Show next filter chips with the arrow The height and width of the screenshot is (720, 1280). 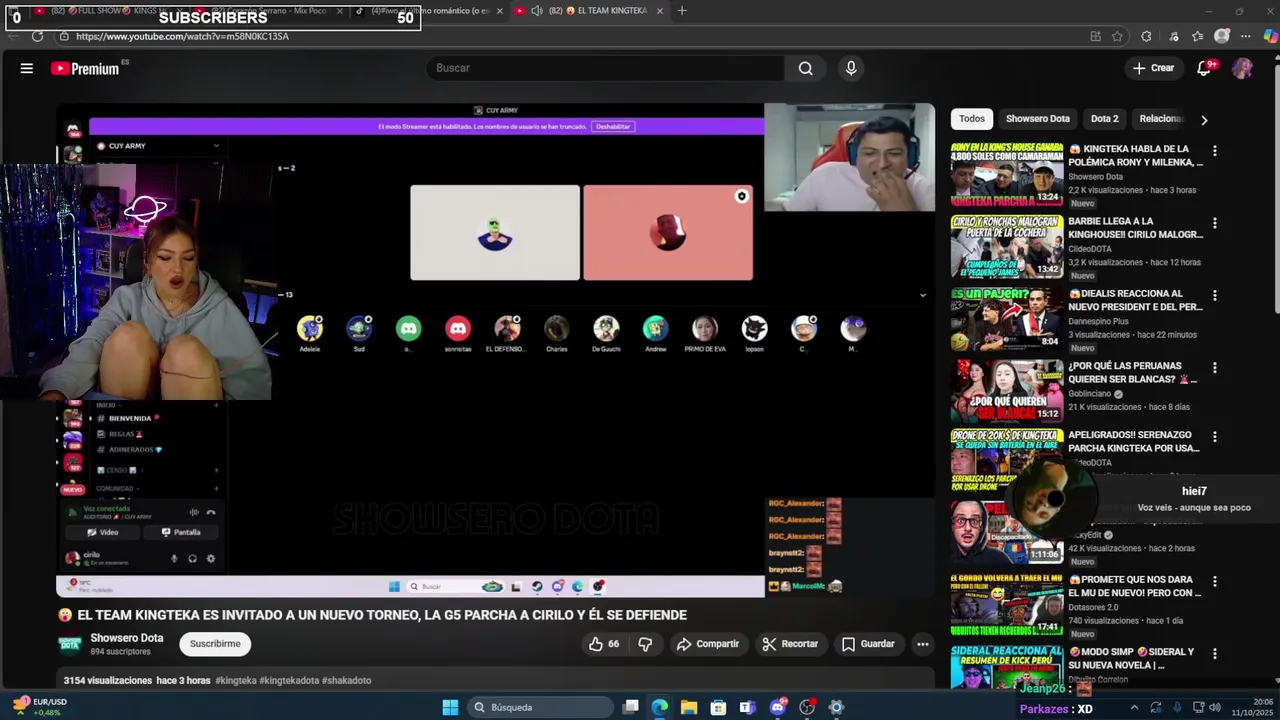point(1204,119)
